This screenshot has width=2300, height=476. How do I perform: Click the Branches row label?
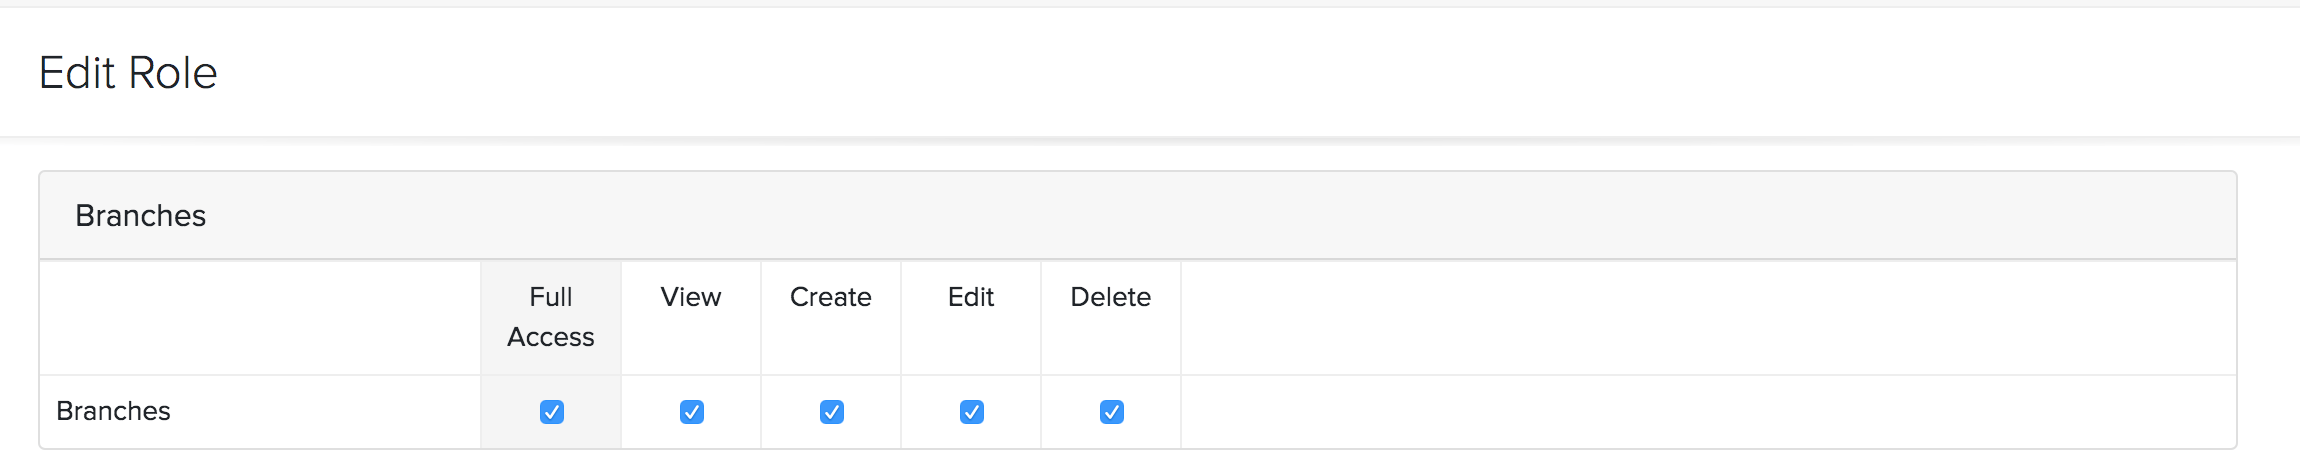113,411
